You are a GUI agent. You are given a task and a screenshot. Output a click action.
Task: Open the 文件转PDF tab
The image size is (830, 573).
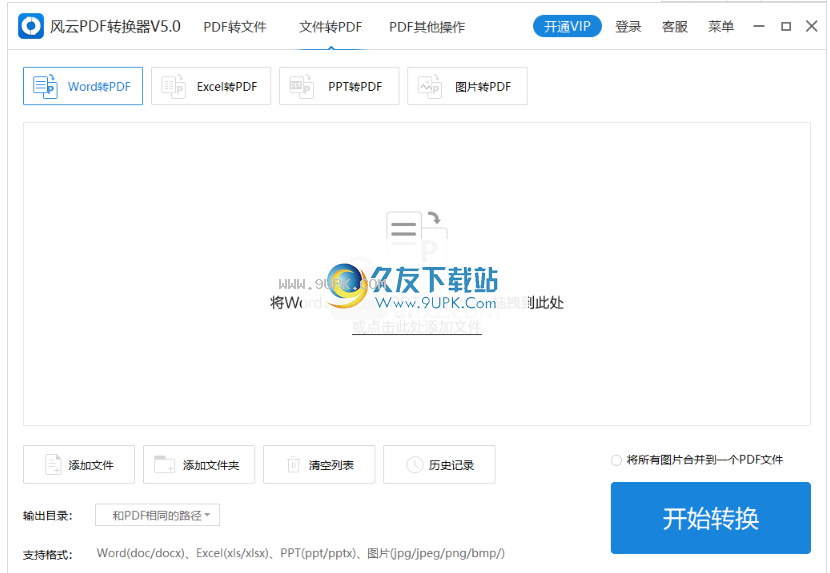[330, 27]
